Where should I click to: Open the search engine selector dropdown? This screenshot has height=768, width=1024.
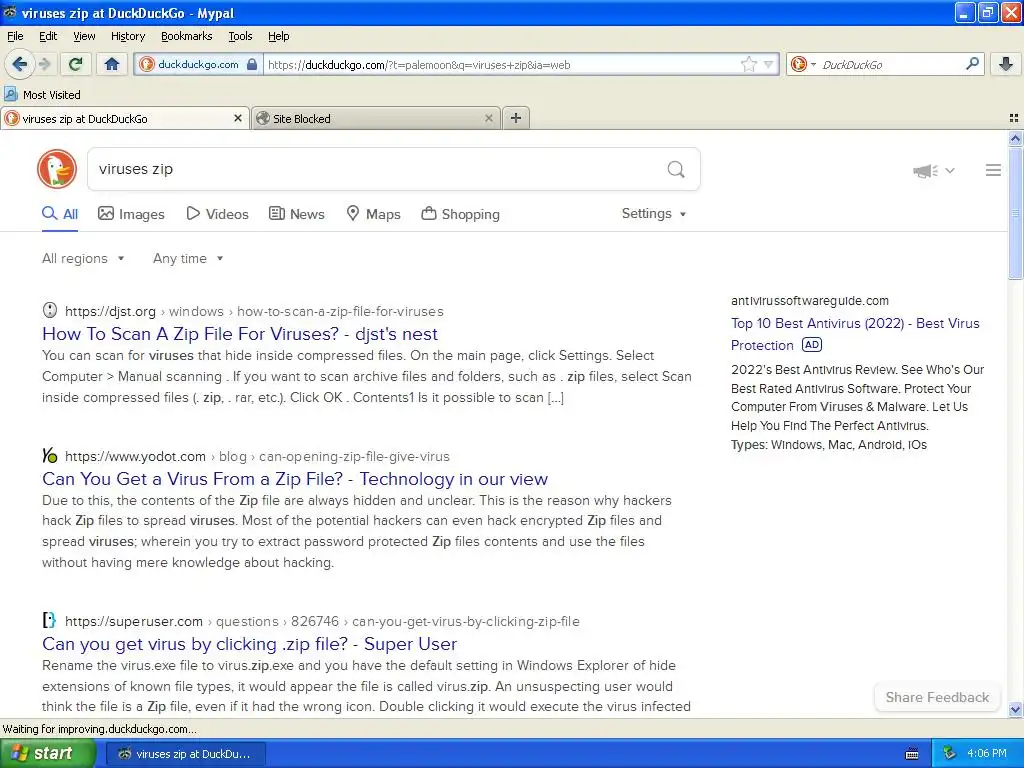[x=803, y=64]
